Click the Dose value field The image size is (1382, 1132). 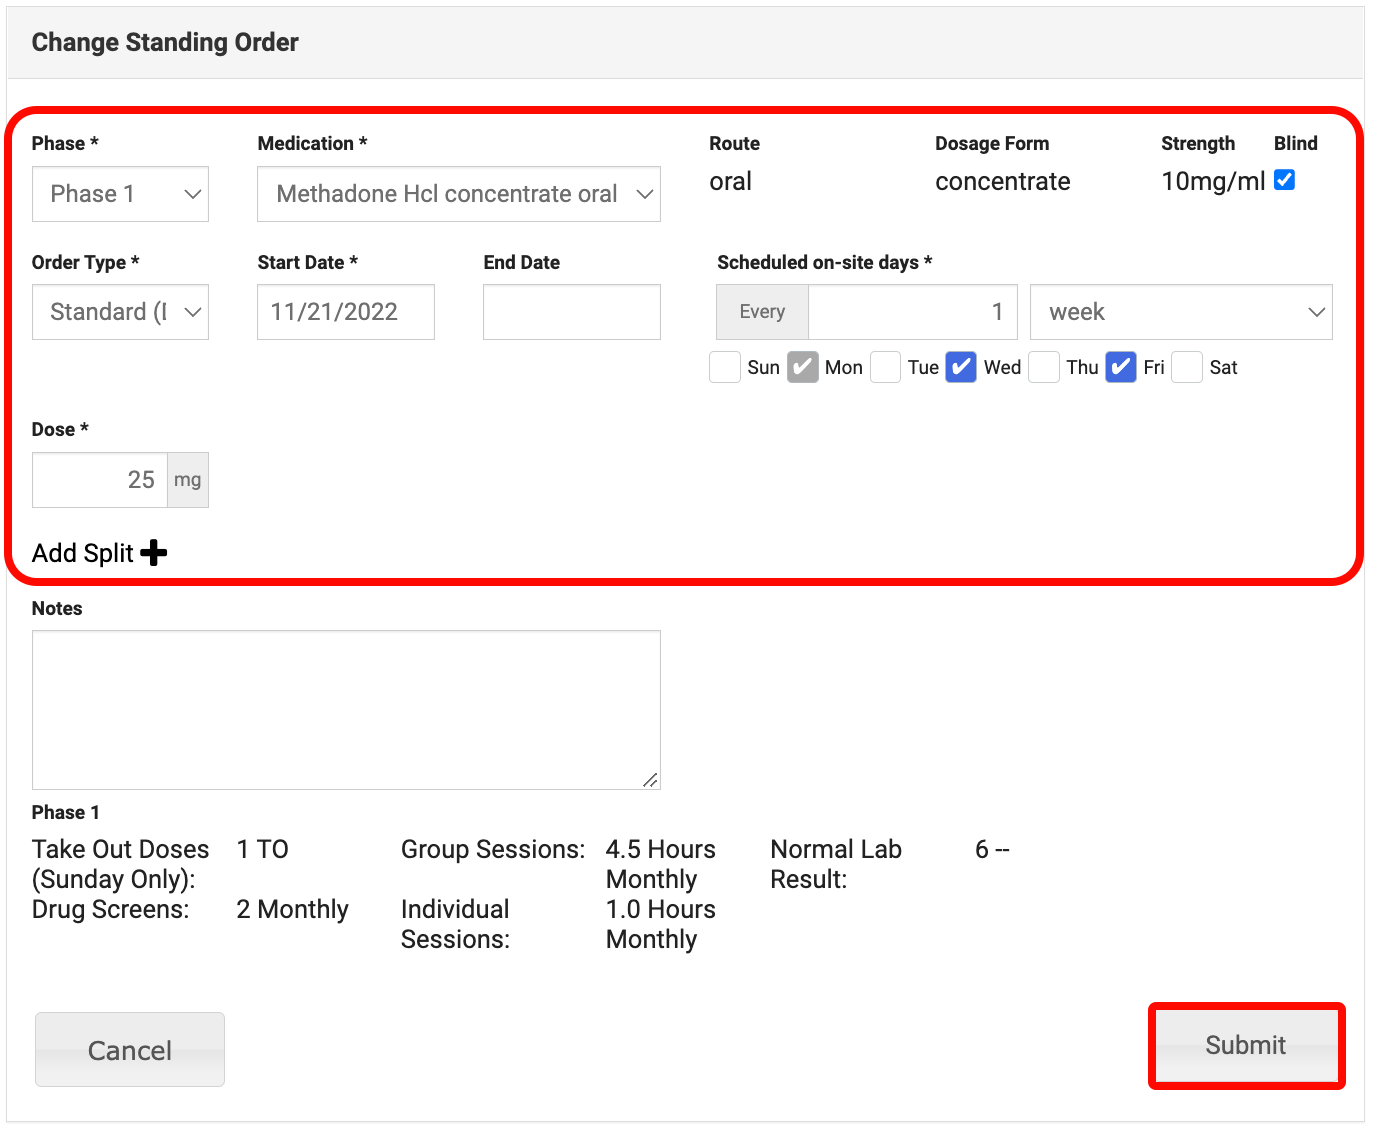pos(100,480)
